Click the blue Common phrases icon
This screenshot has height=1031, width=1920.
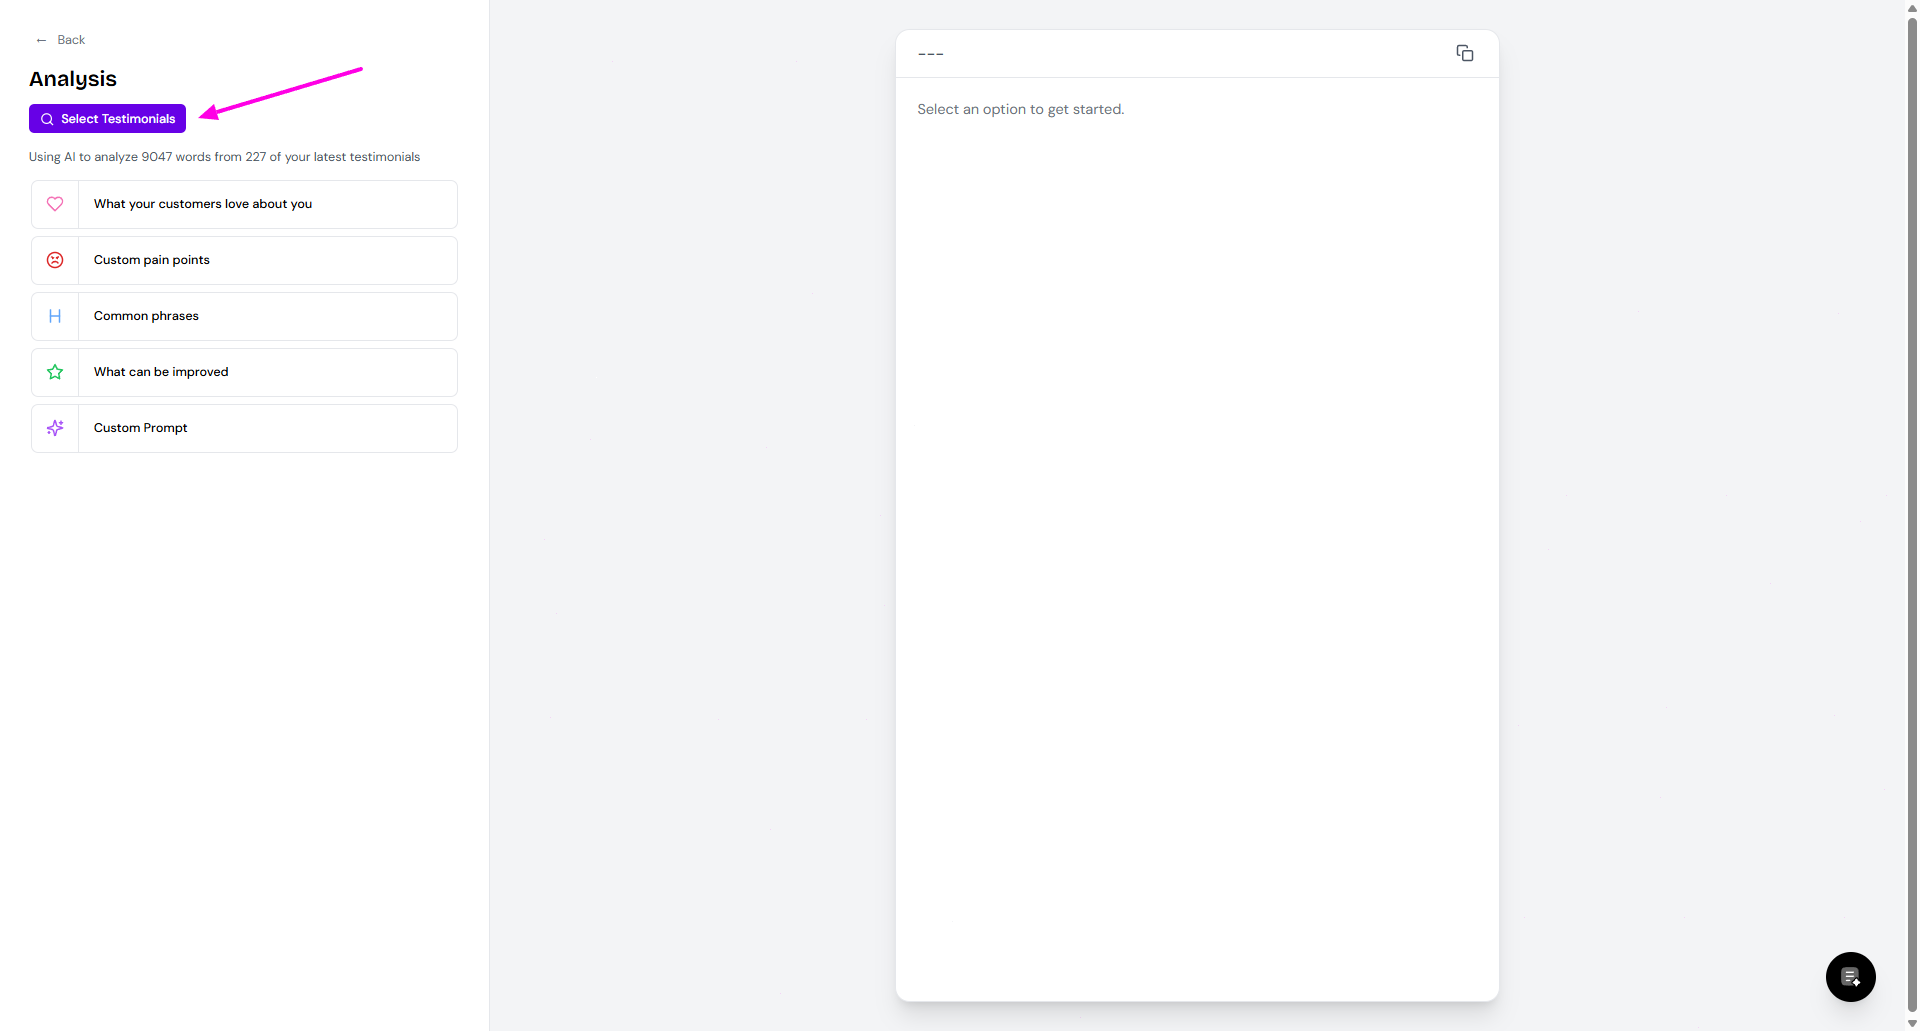(55, 316)
